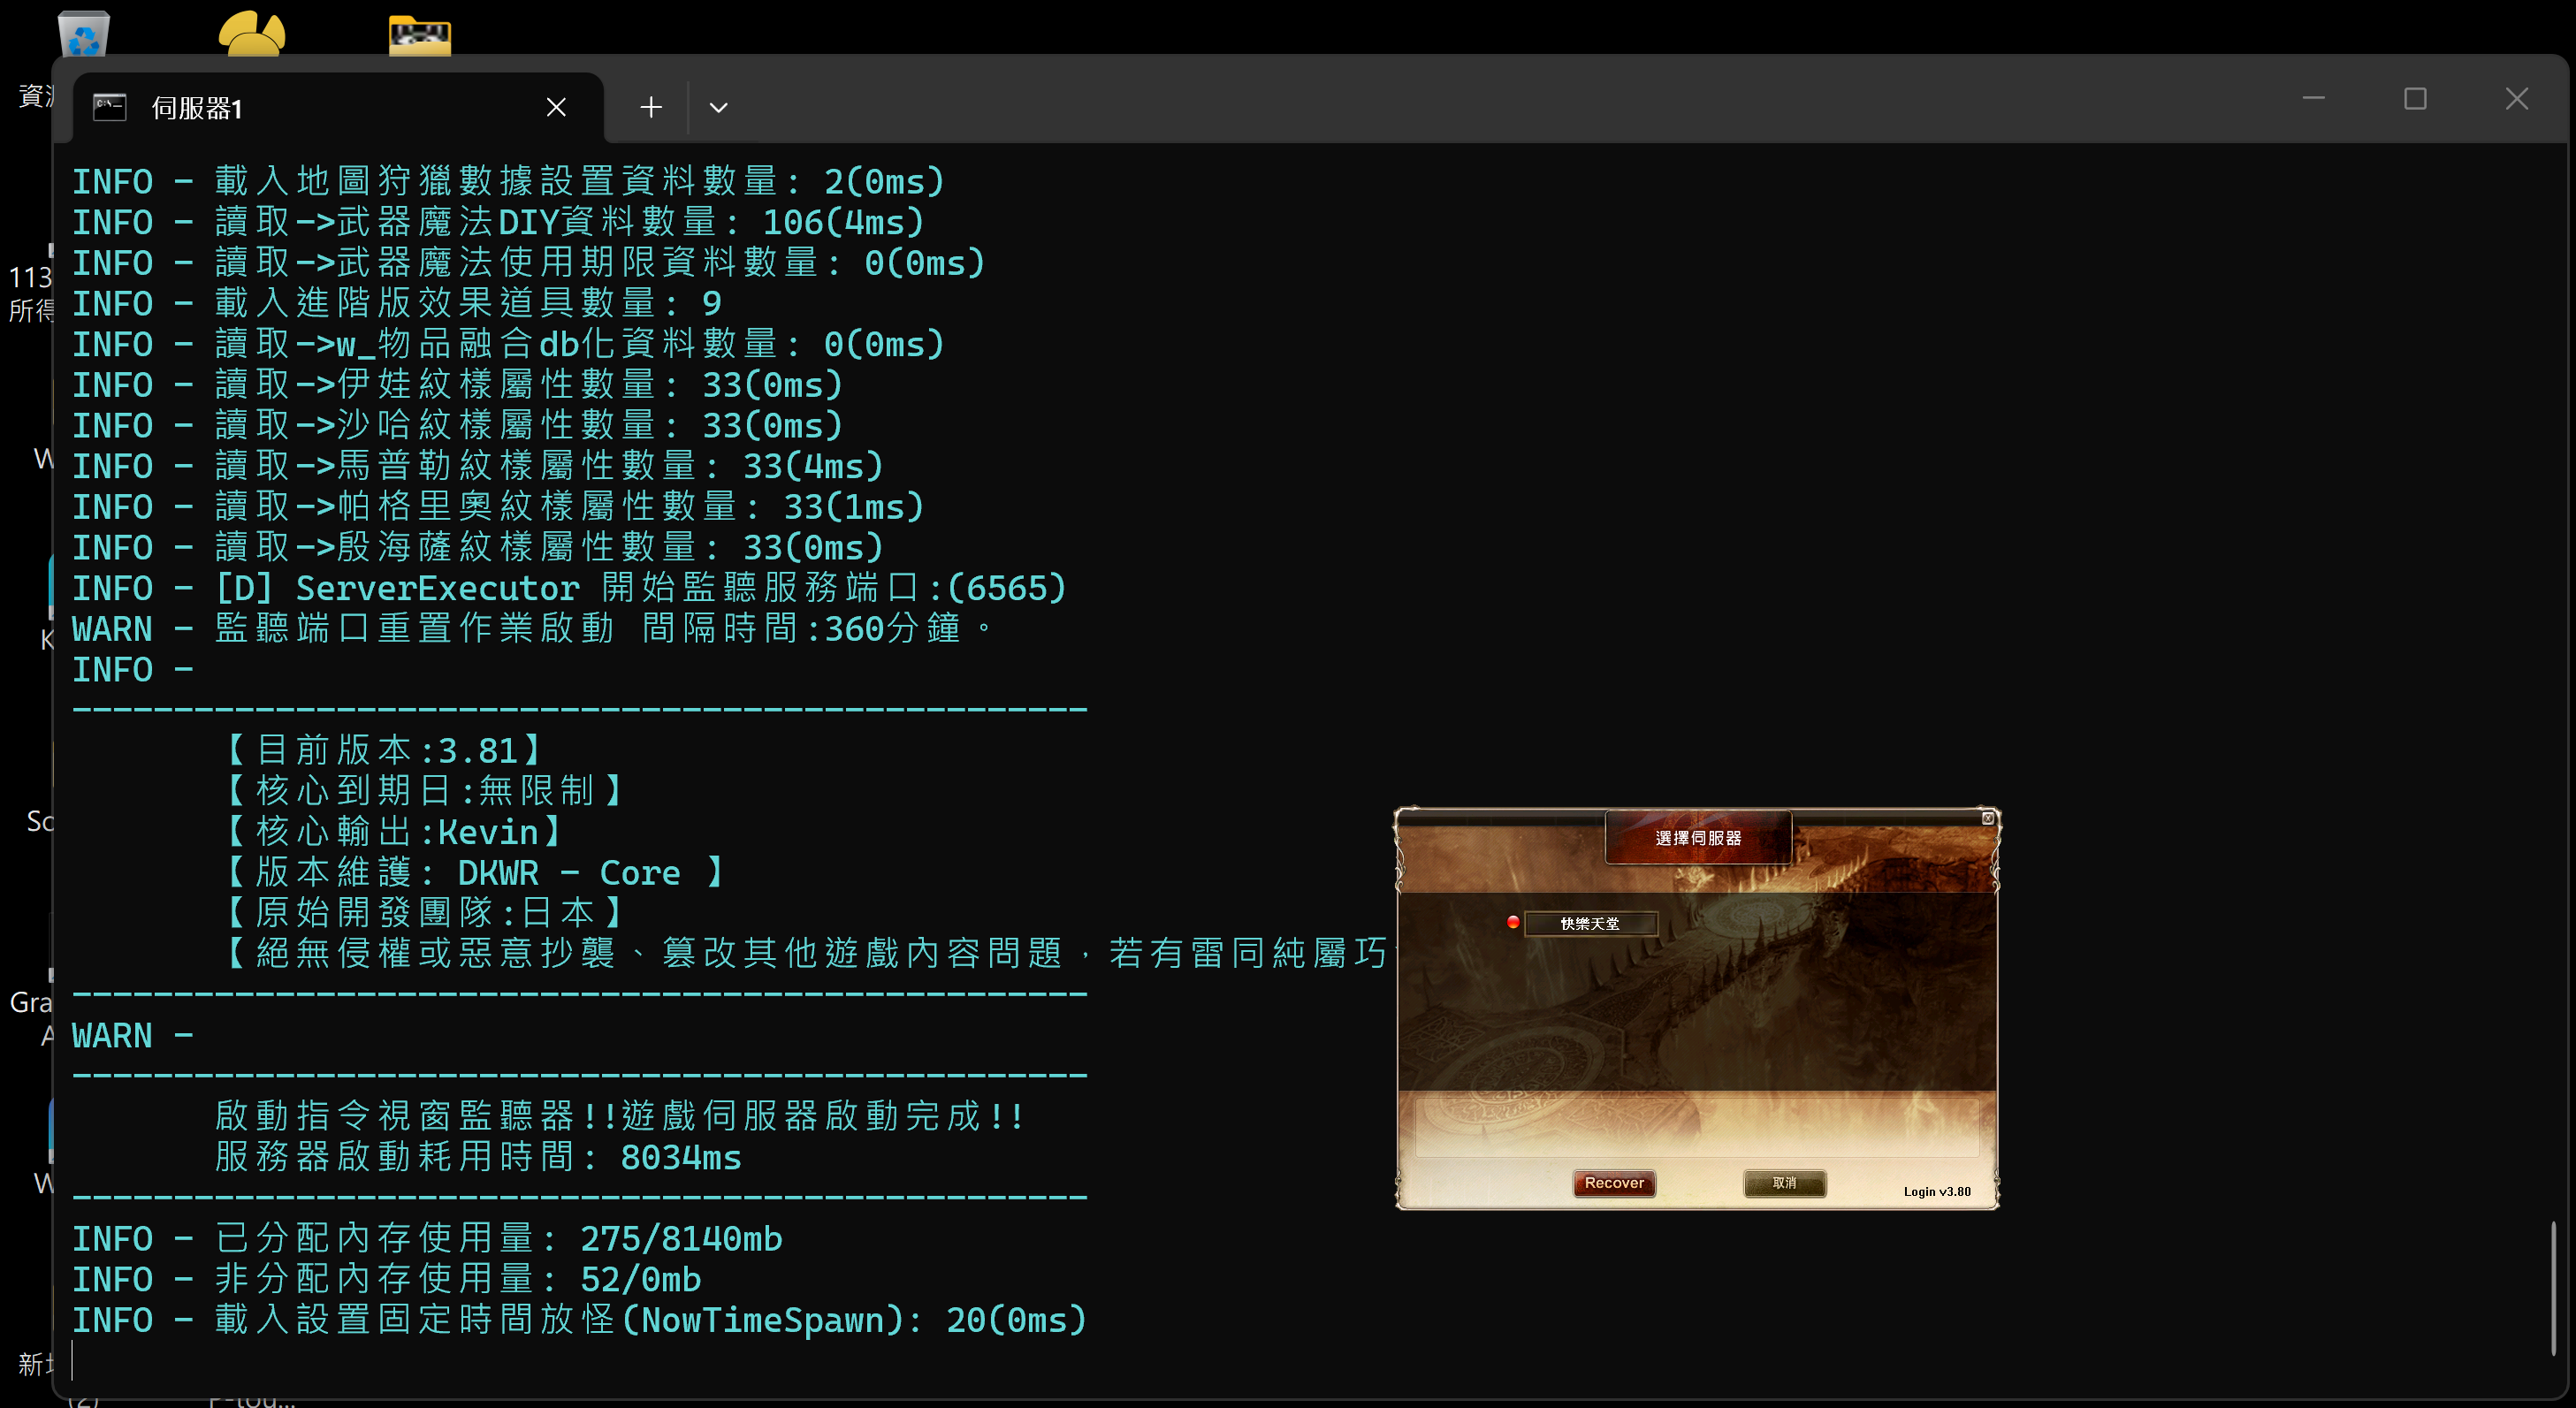
Task: Click the 選擇伺服器 dialog title
Action: tap(1698, 838)
